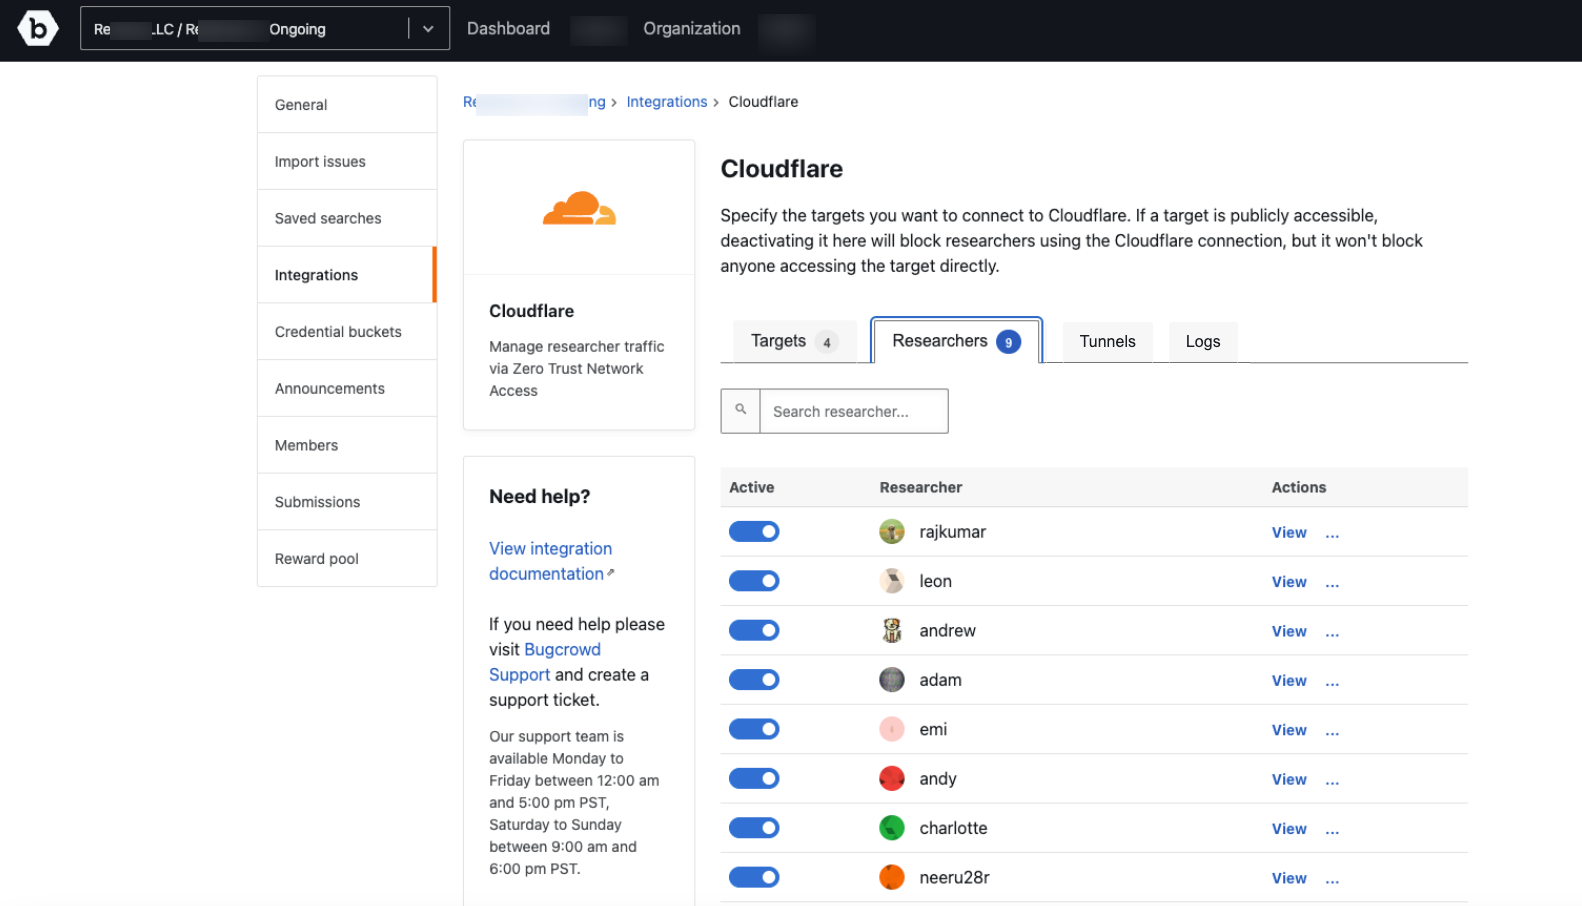Open rajkumar's avatar
The width and height of the screenshot is (1582, 906).
pyautogui.click(x=891, y=532)
